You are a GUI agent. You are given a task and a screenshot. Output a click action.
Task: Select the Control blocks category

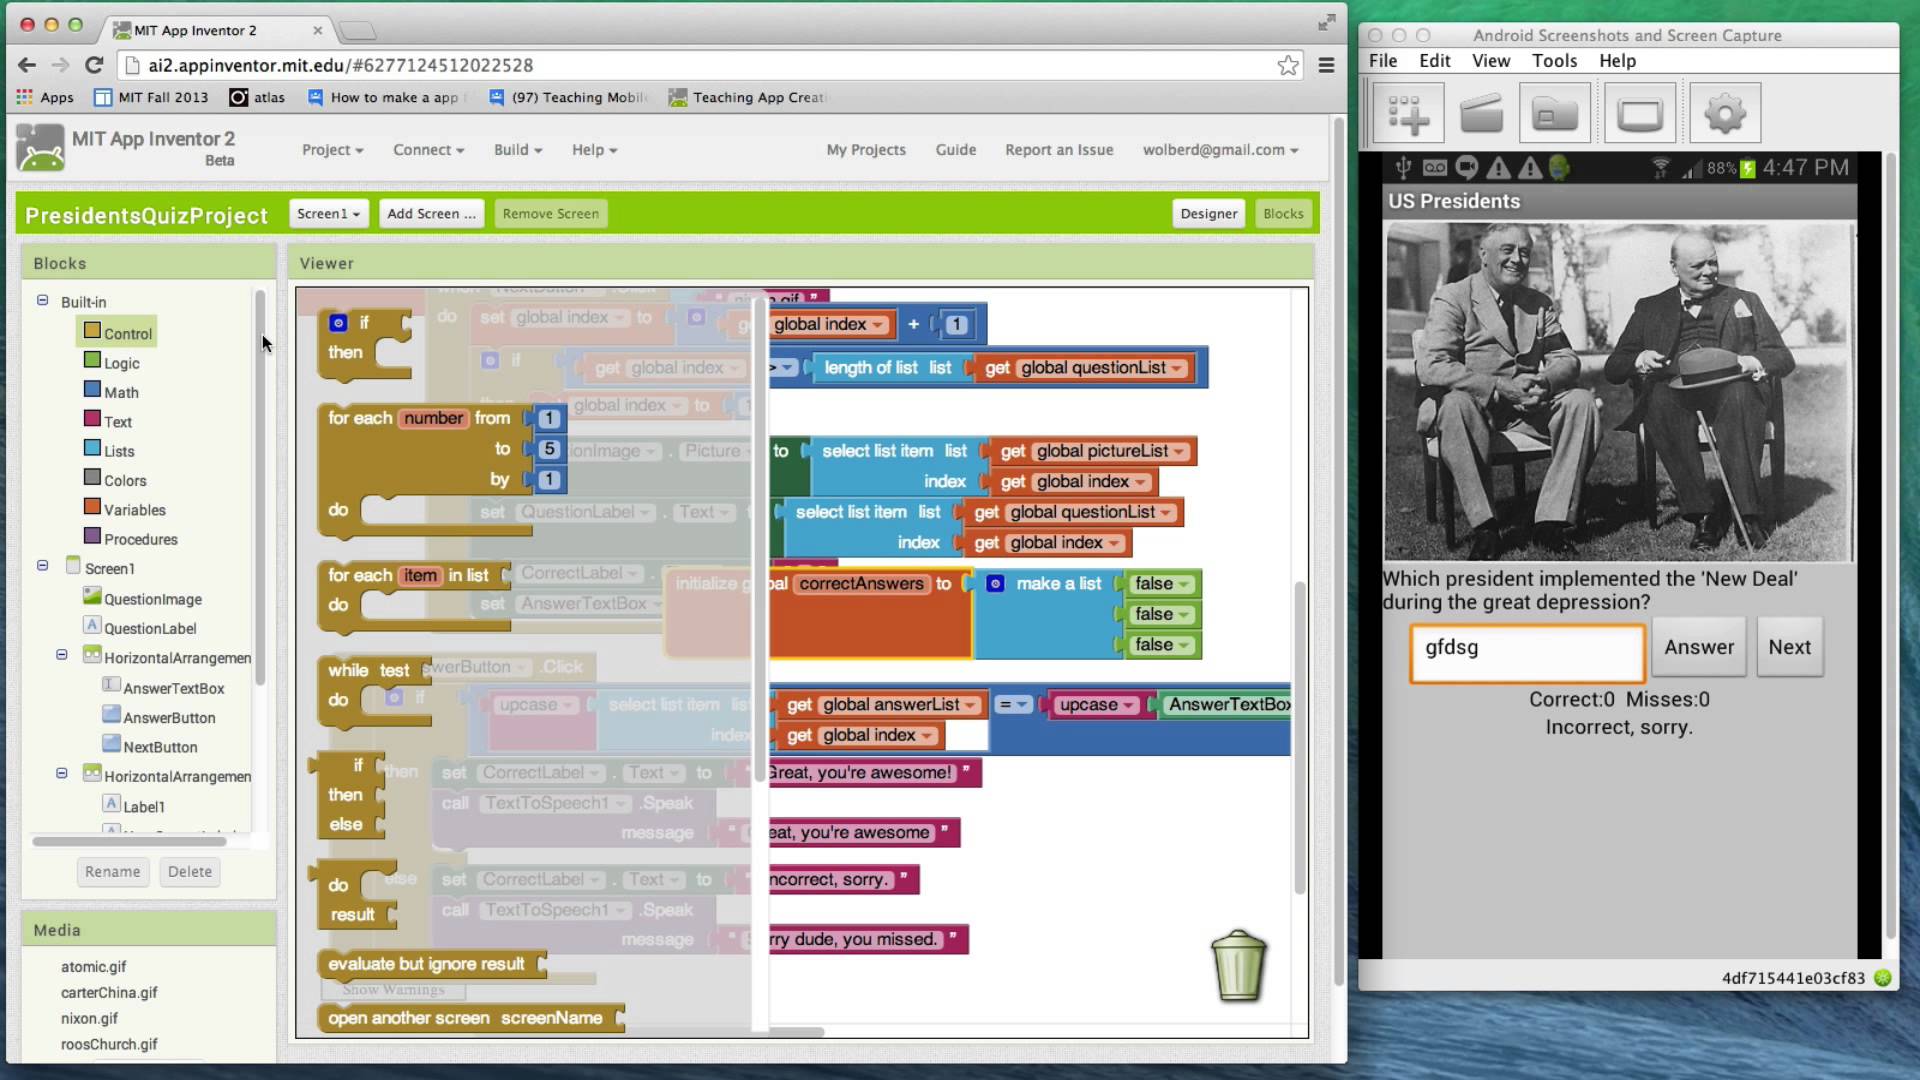[117, 333]
